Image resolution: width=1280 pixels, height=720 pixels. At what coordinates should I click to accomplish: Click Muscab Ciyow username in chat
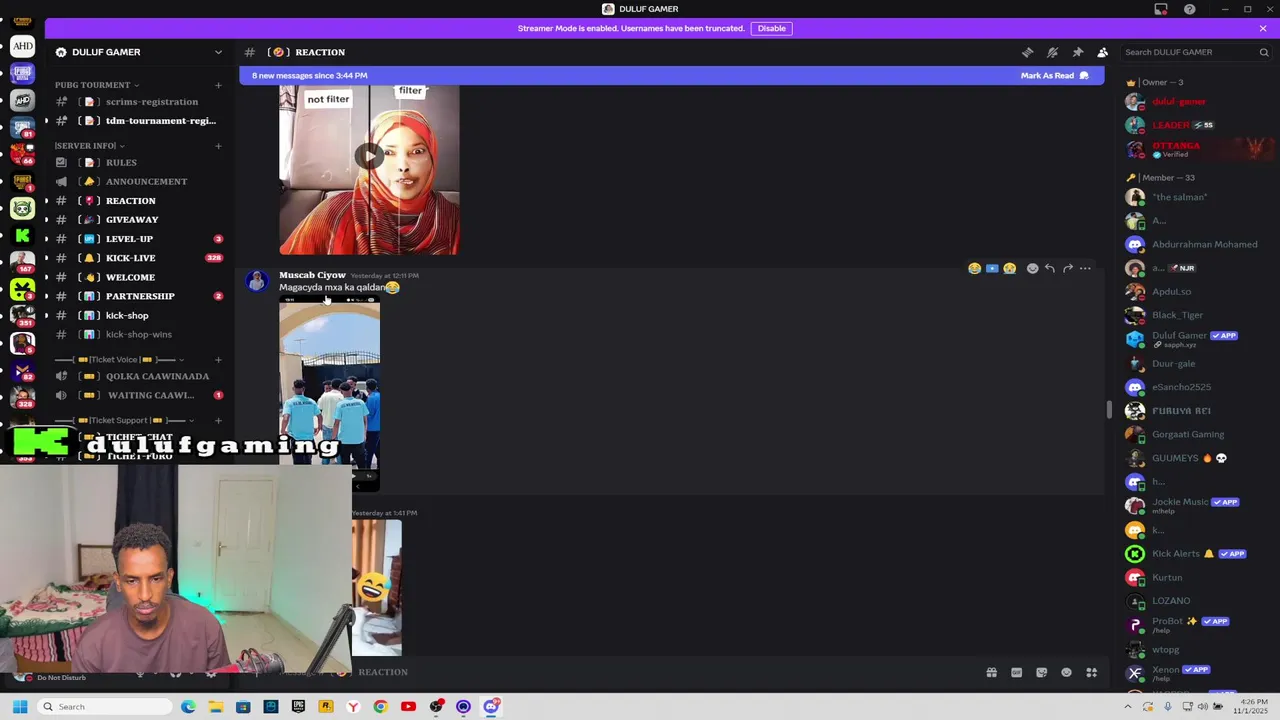tap(312, 275)
